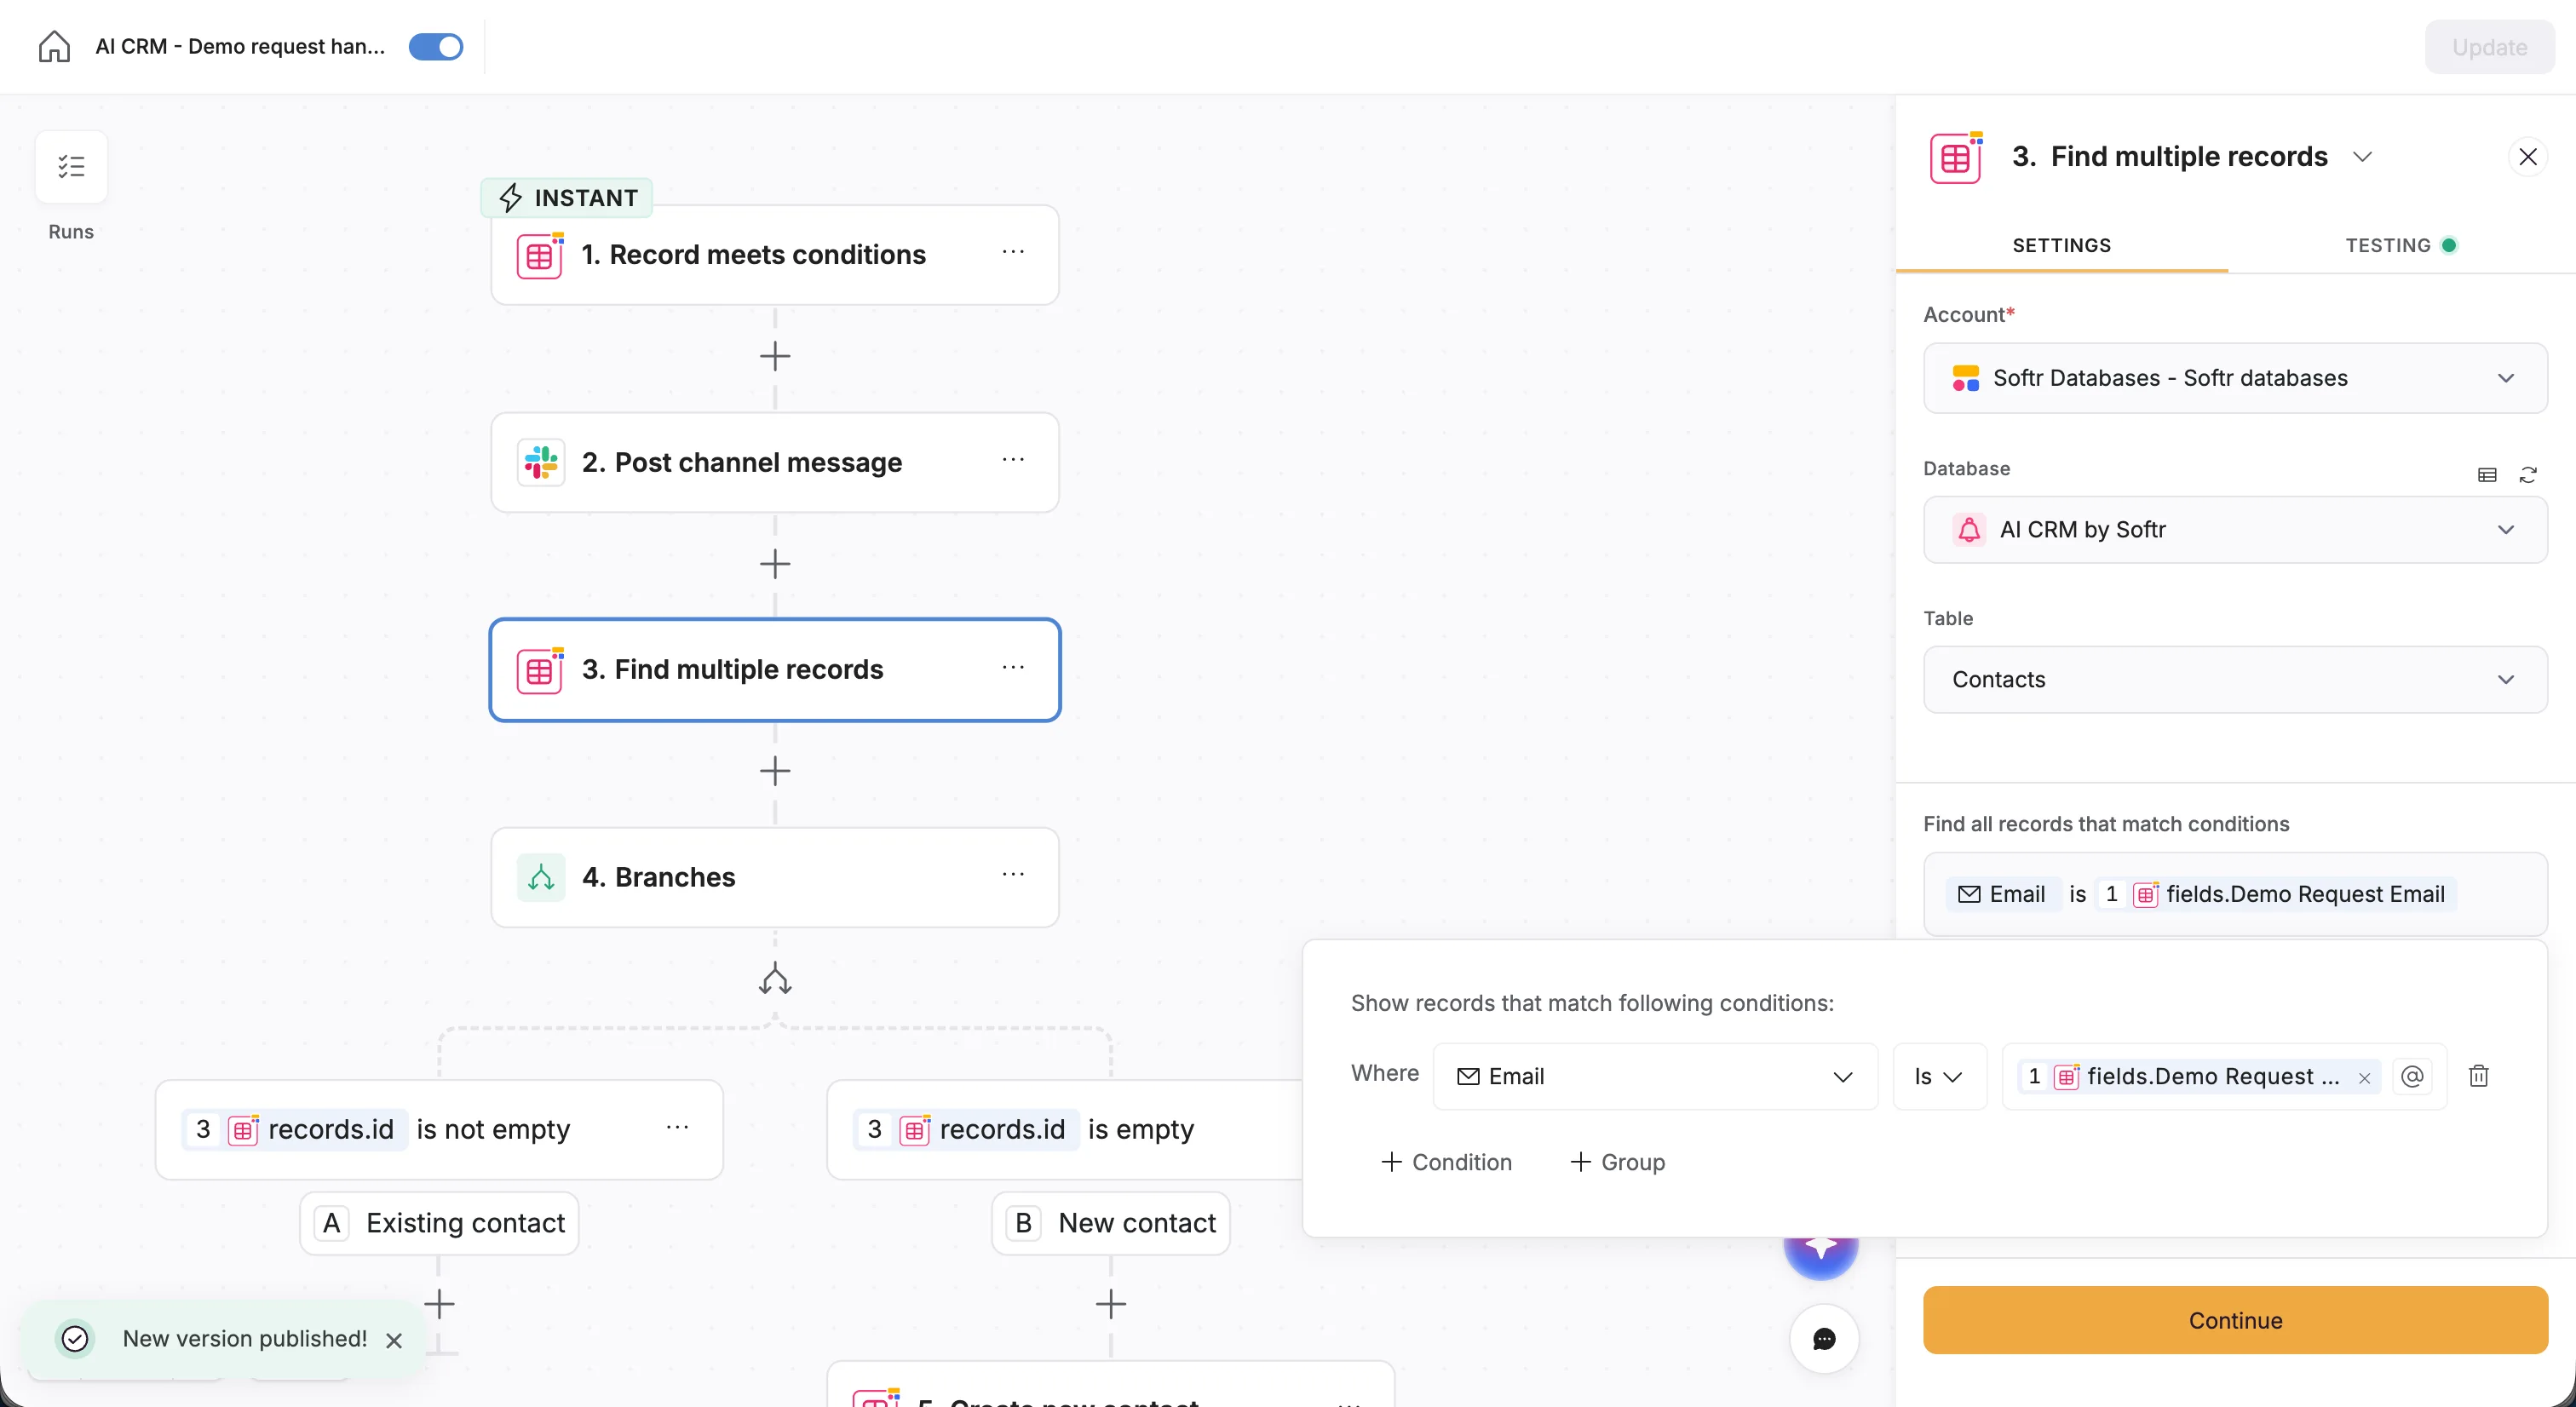Dismiss the New version published notification
The width and height of the screenshot is (2576, 1407).
[393, 1340]
